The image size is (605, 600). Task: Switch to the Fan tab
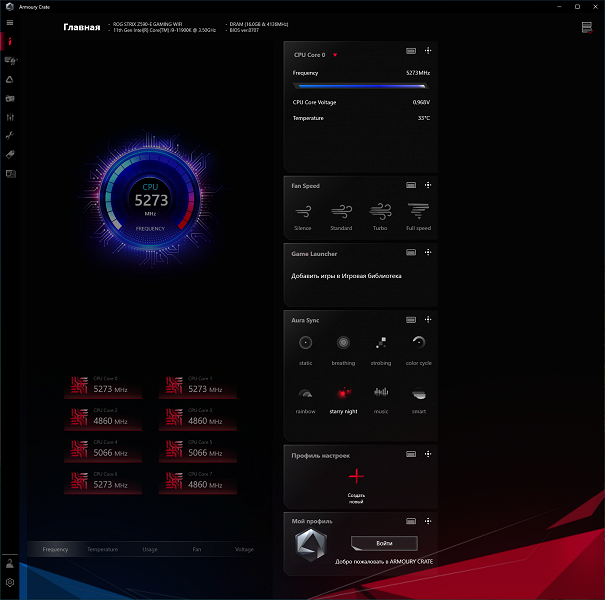pos(197,549)
